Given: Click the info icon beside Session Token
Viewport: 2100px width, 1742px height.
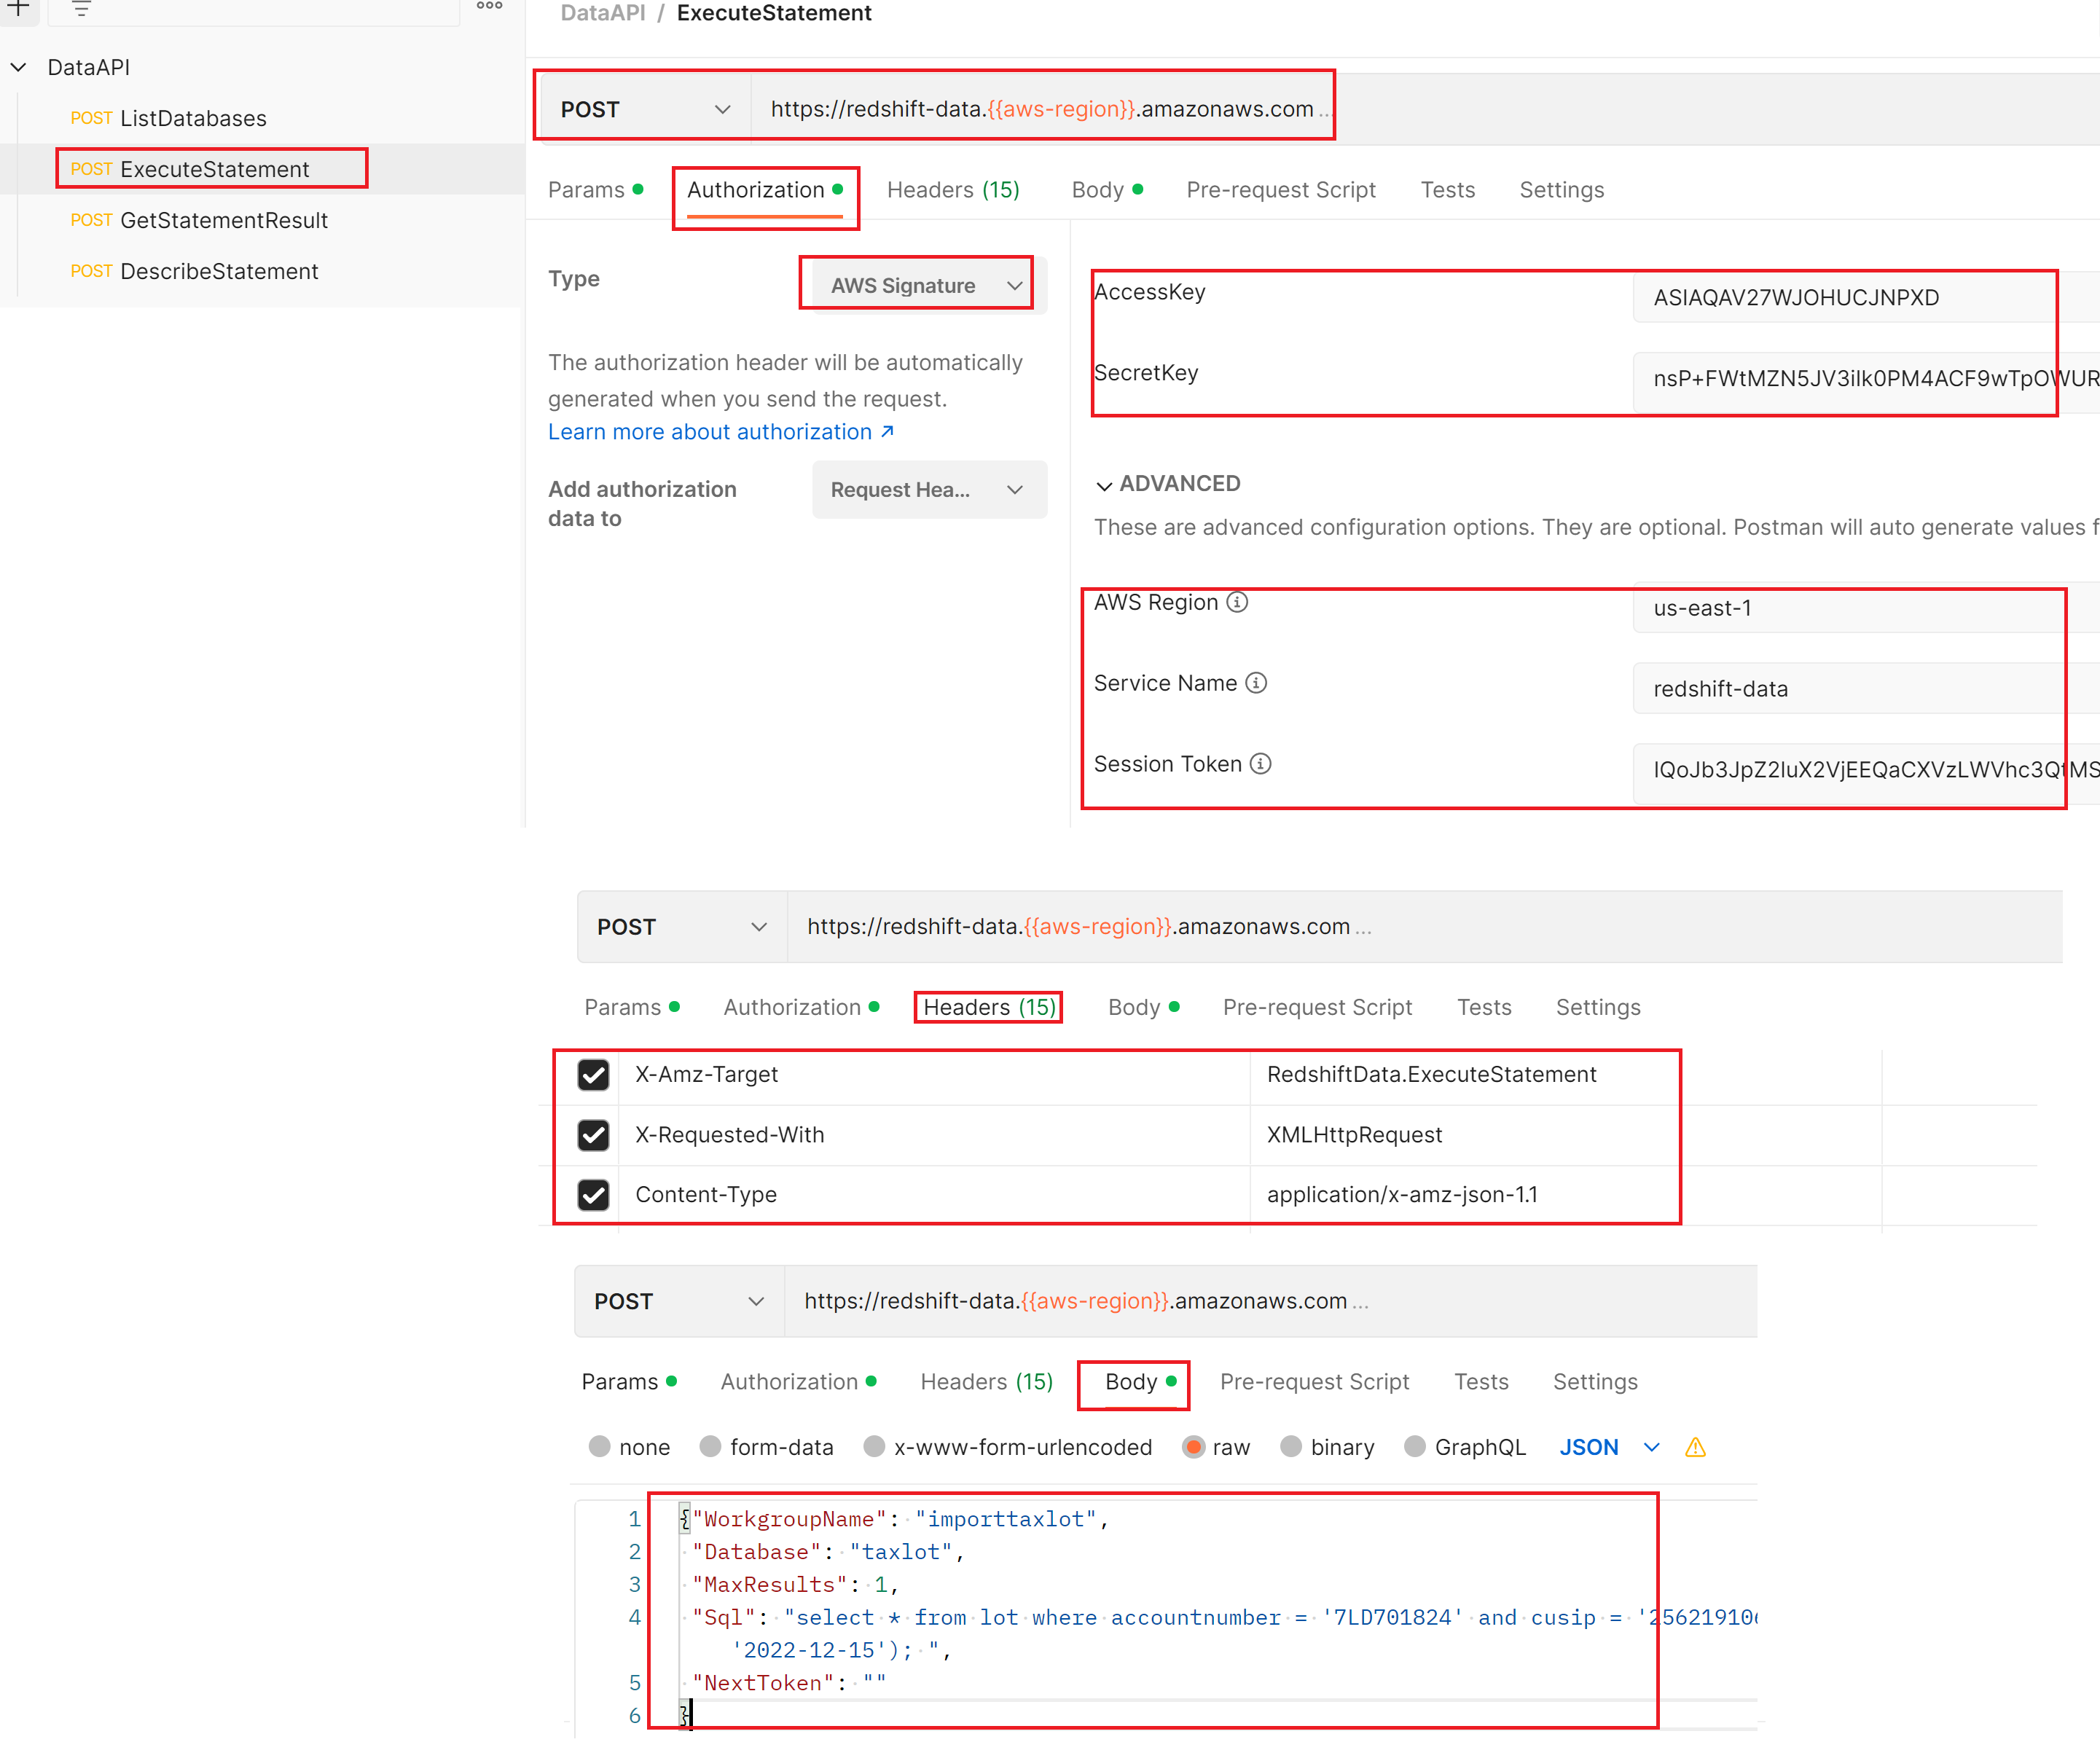Looking at the screenshot, I should (x=1261, y=764).
